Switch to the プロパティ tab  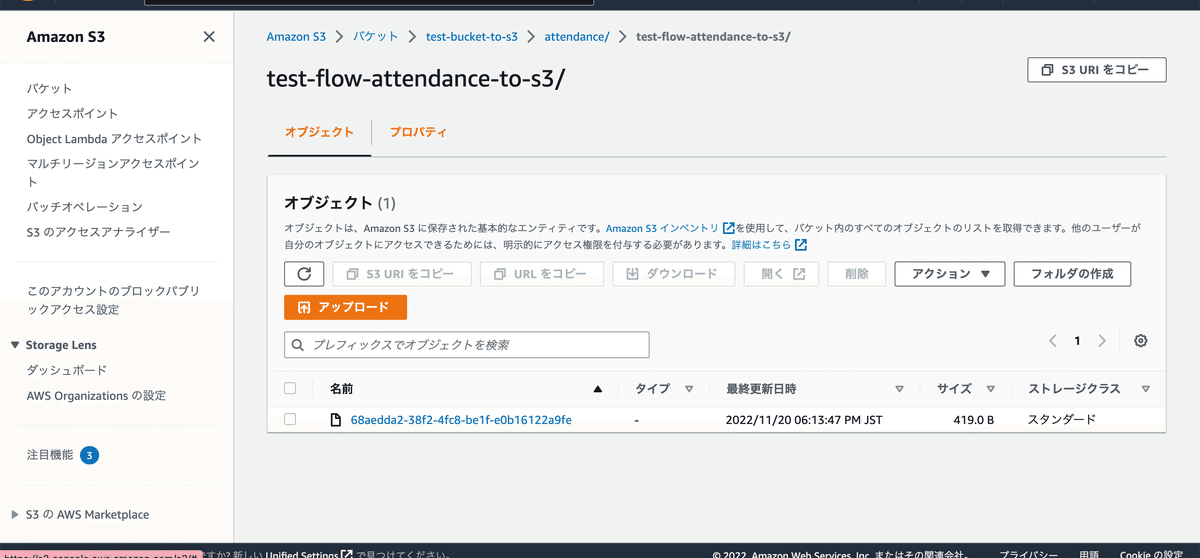pyautogui.click(x=418, y=132)
